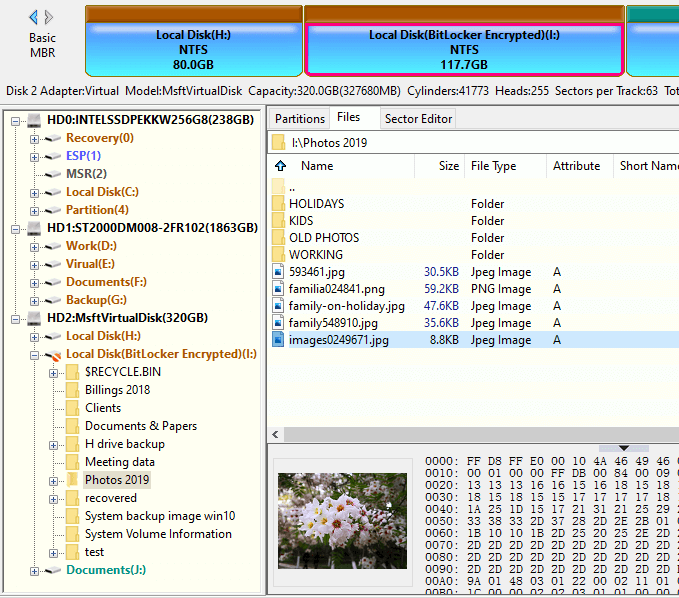
Task: Select Local Disk (H:) partition block
Action: pos(193,49)
